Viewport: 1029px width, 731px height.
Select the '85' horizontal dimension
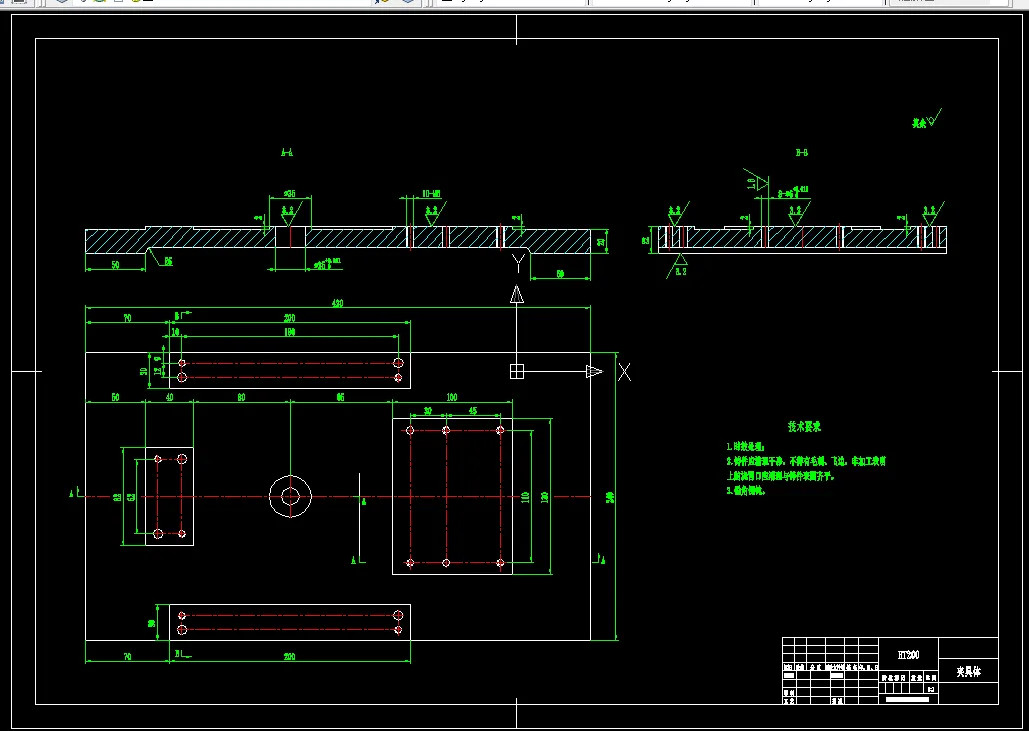coord(340,397)
